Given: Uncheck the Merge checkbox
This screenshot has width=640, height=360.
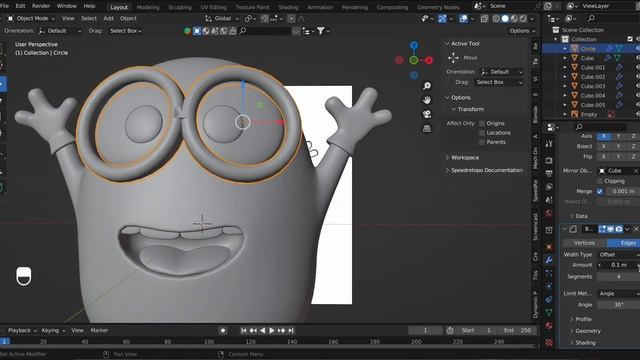Looking at the screenshot, I should pyautogui.click(x=600, y=191).
